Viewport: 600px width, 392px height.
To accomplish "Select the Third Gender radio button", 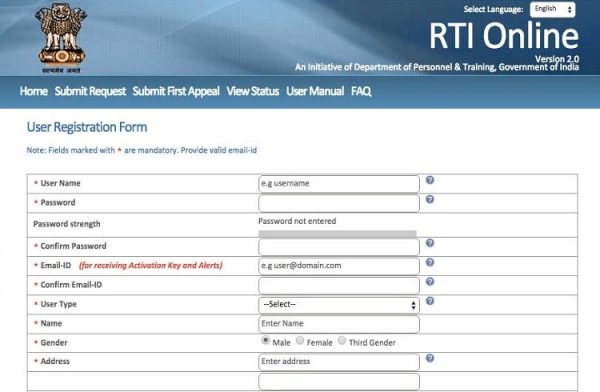I will tap(342, 340).
